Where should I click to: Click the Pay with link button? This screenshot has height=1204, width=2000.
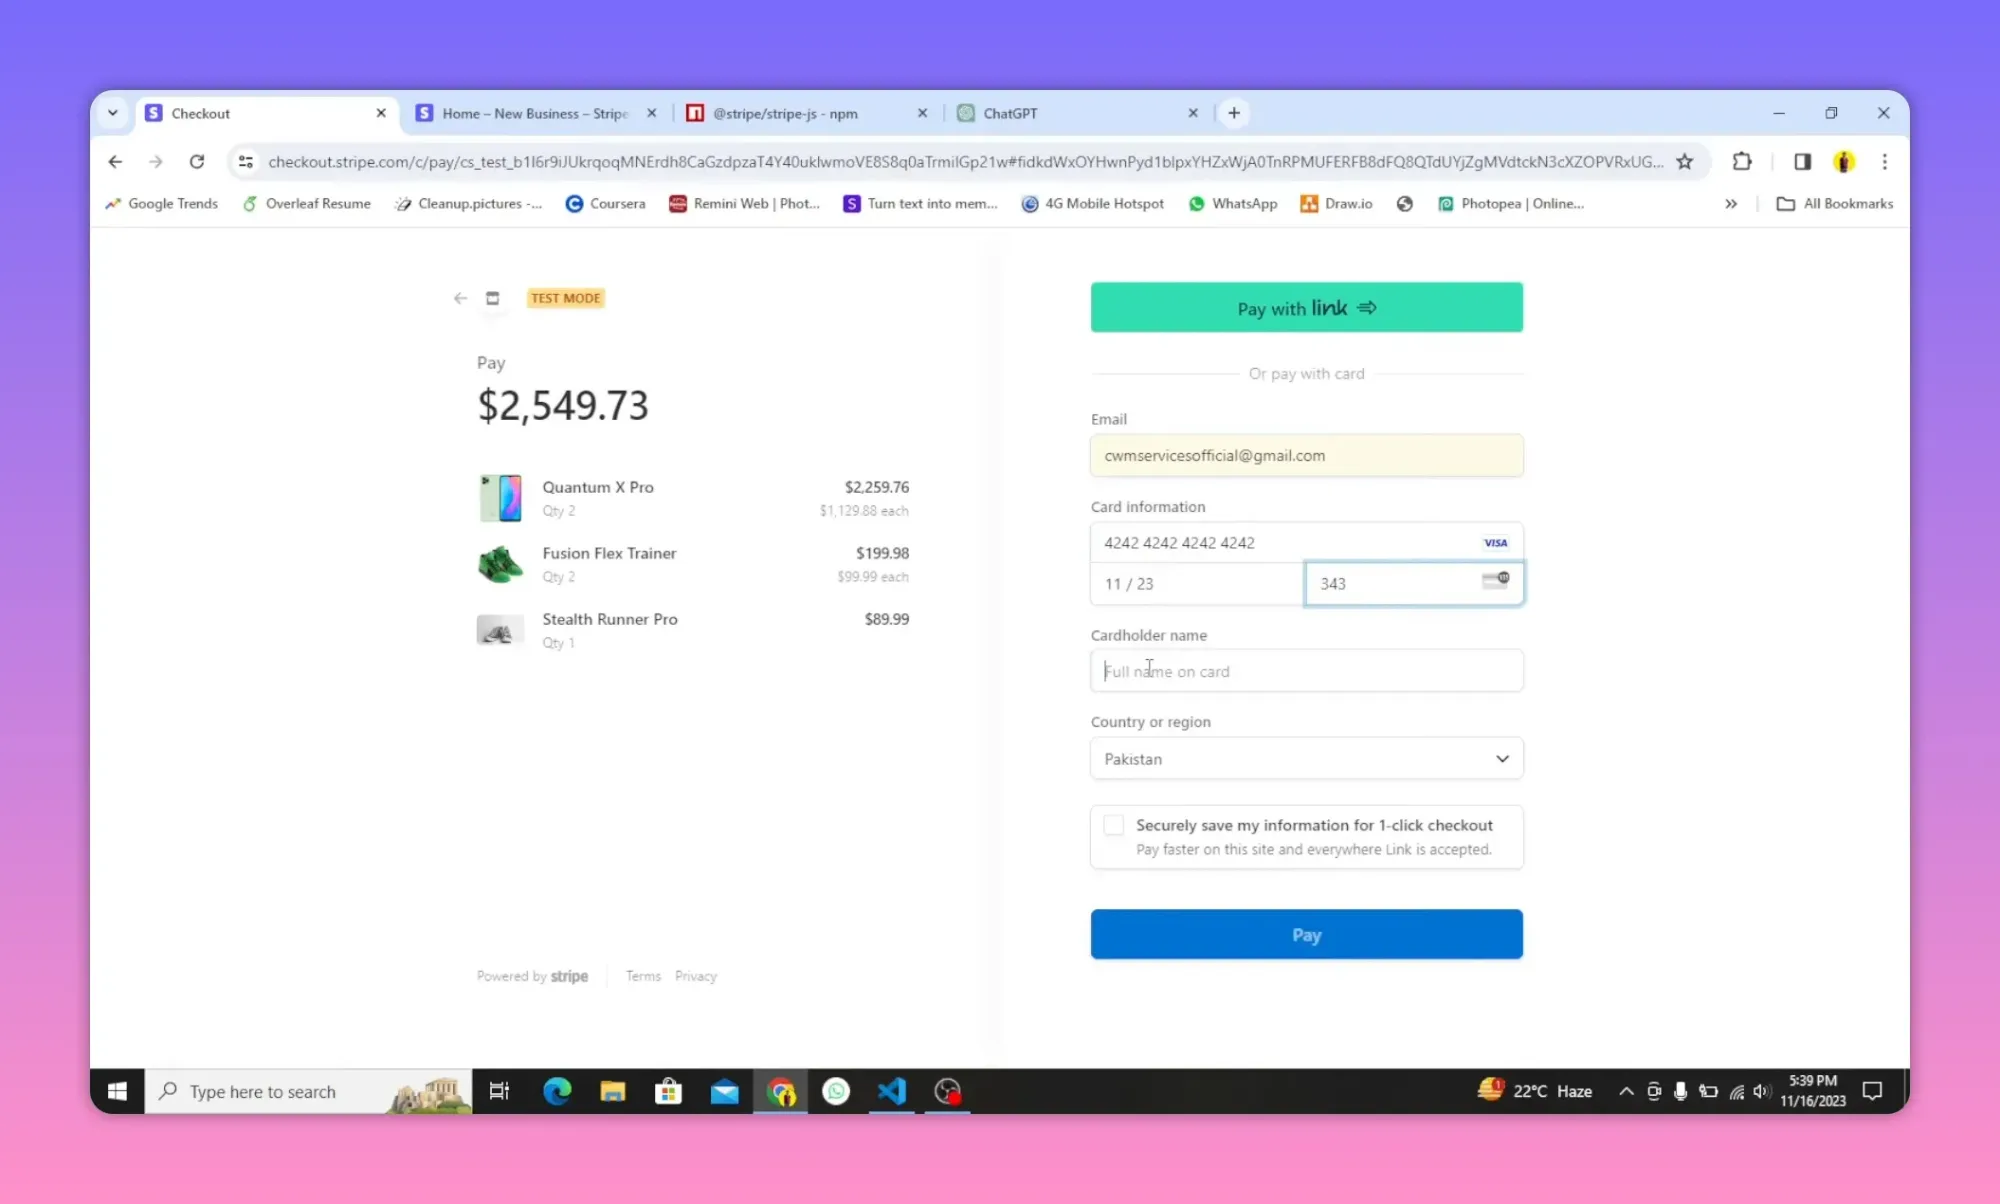pos(1306,307)
